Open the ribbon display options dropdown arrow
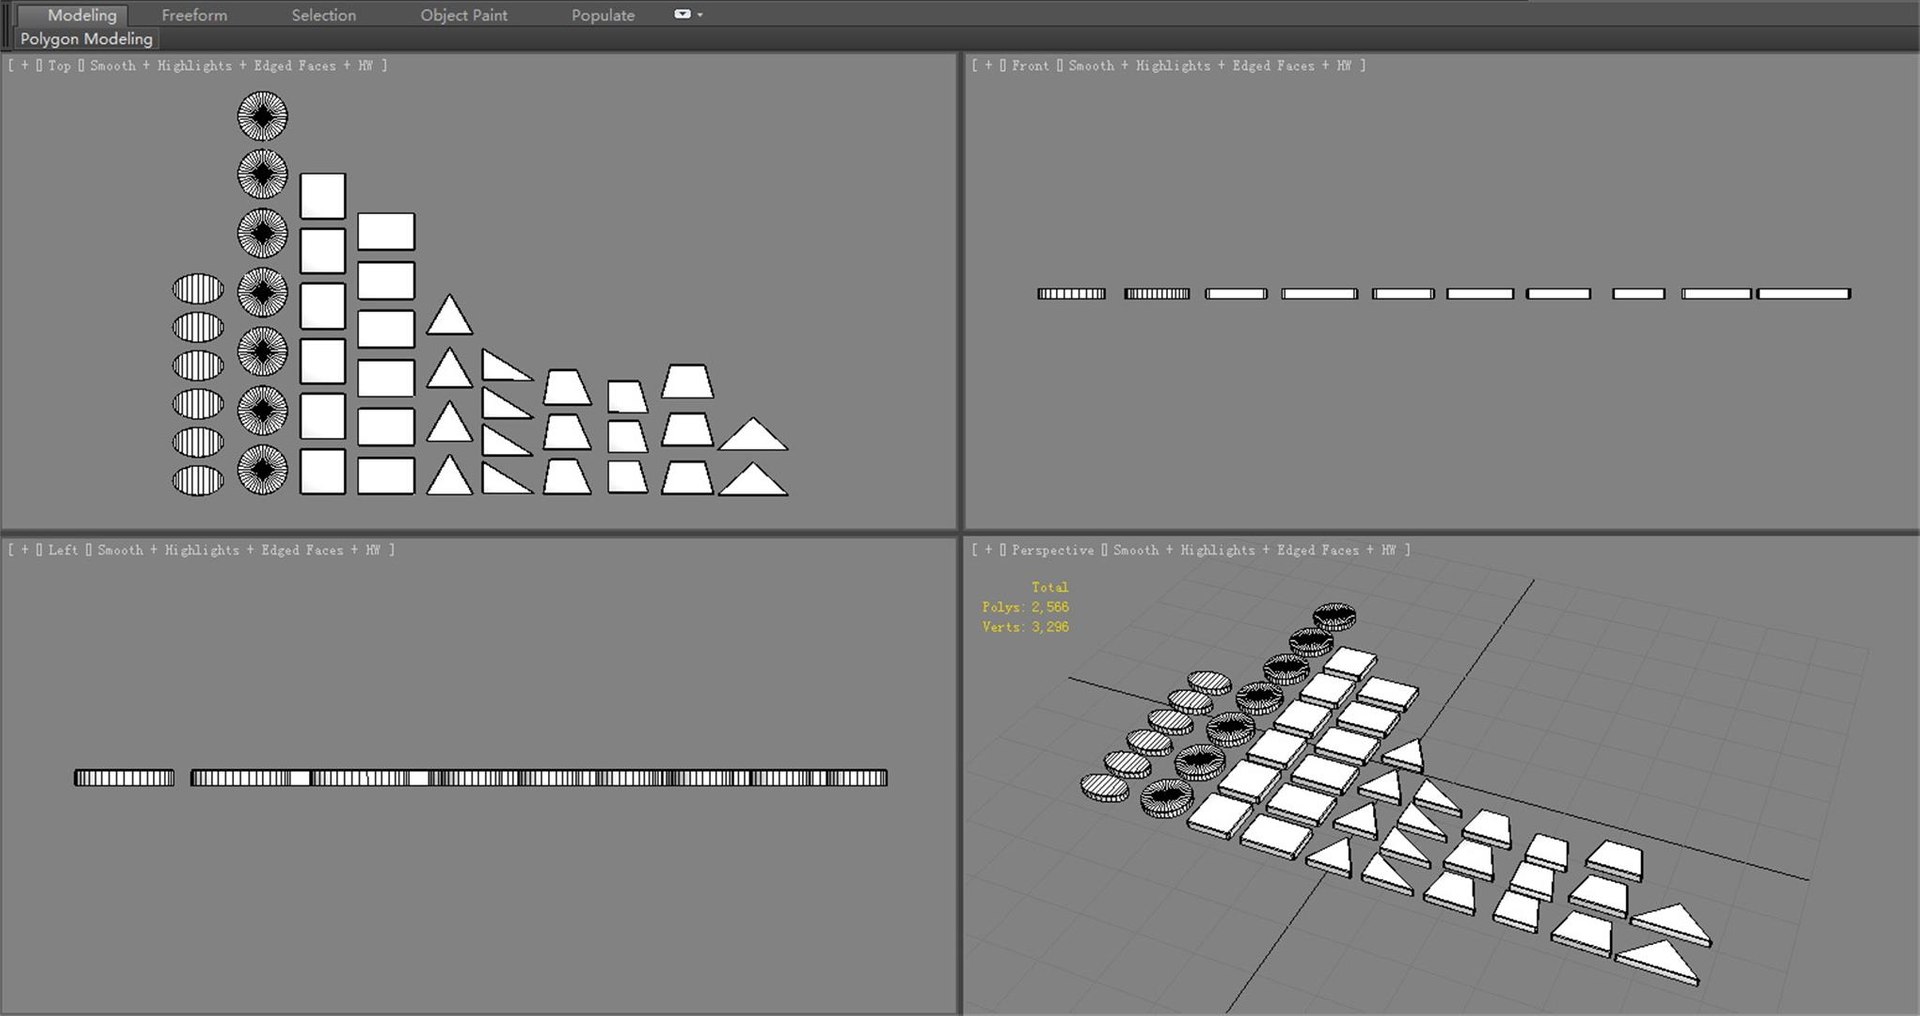This screenshot has width=1920, height=1016. [x=700, y=15]
